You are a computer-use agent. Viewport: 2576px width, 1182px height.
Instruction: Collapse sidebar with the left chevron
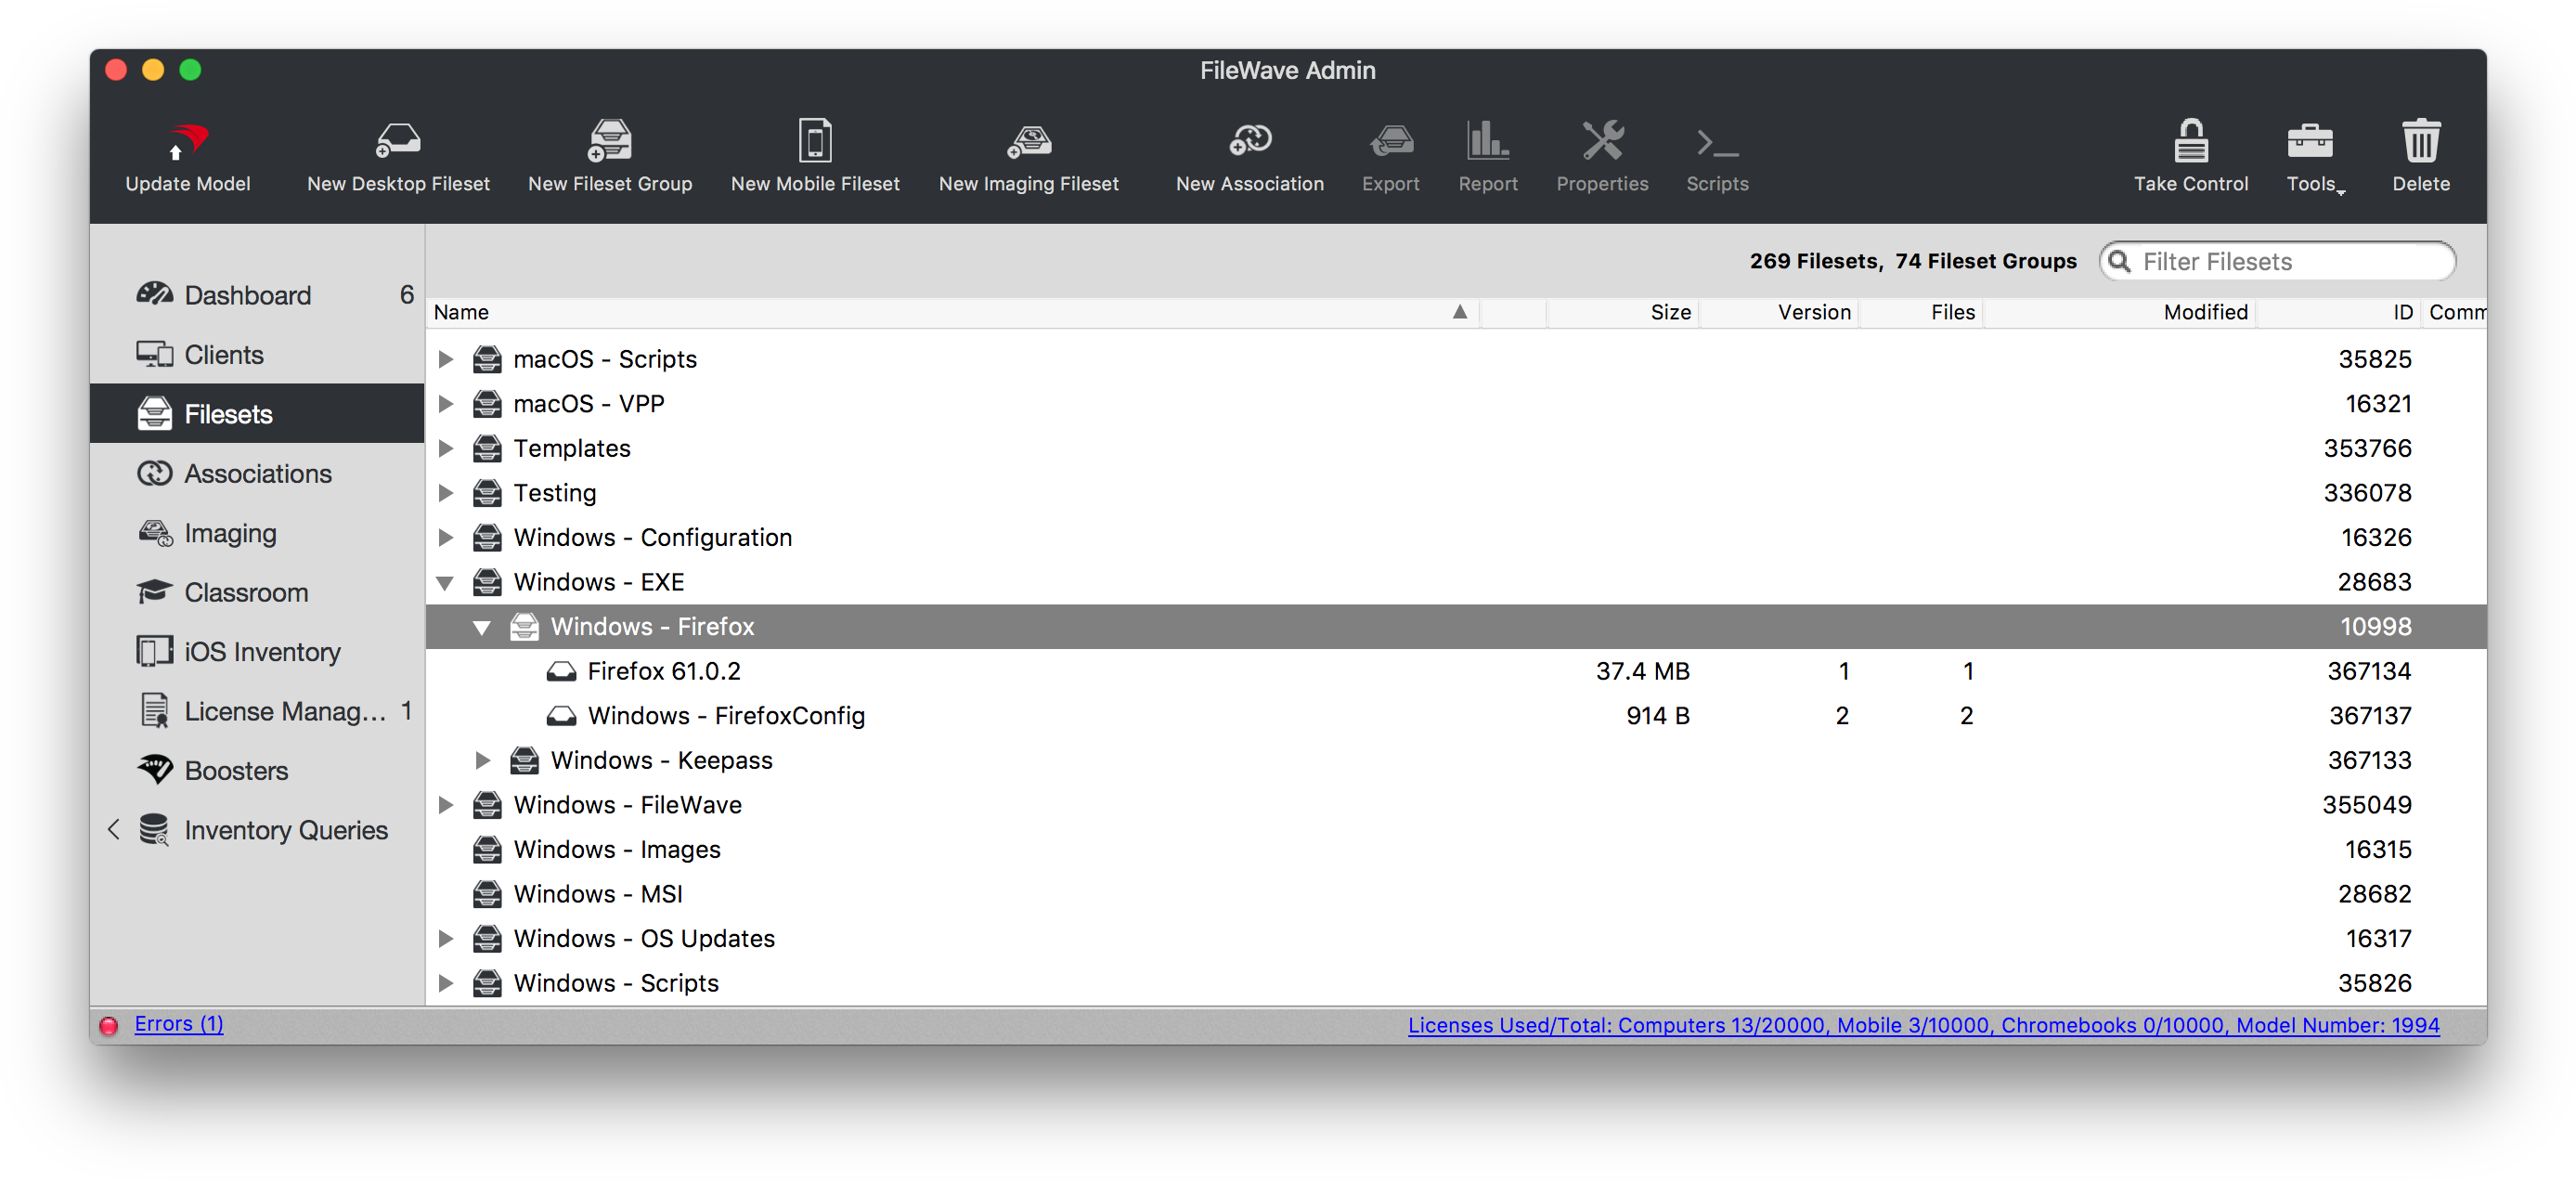[x=113, y=830]
